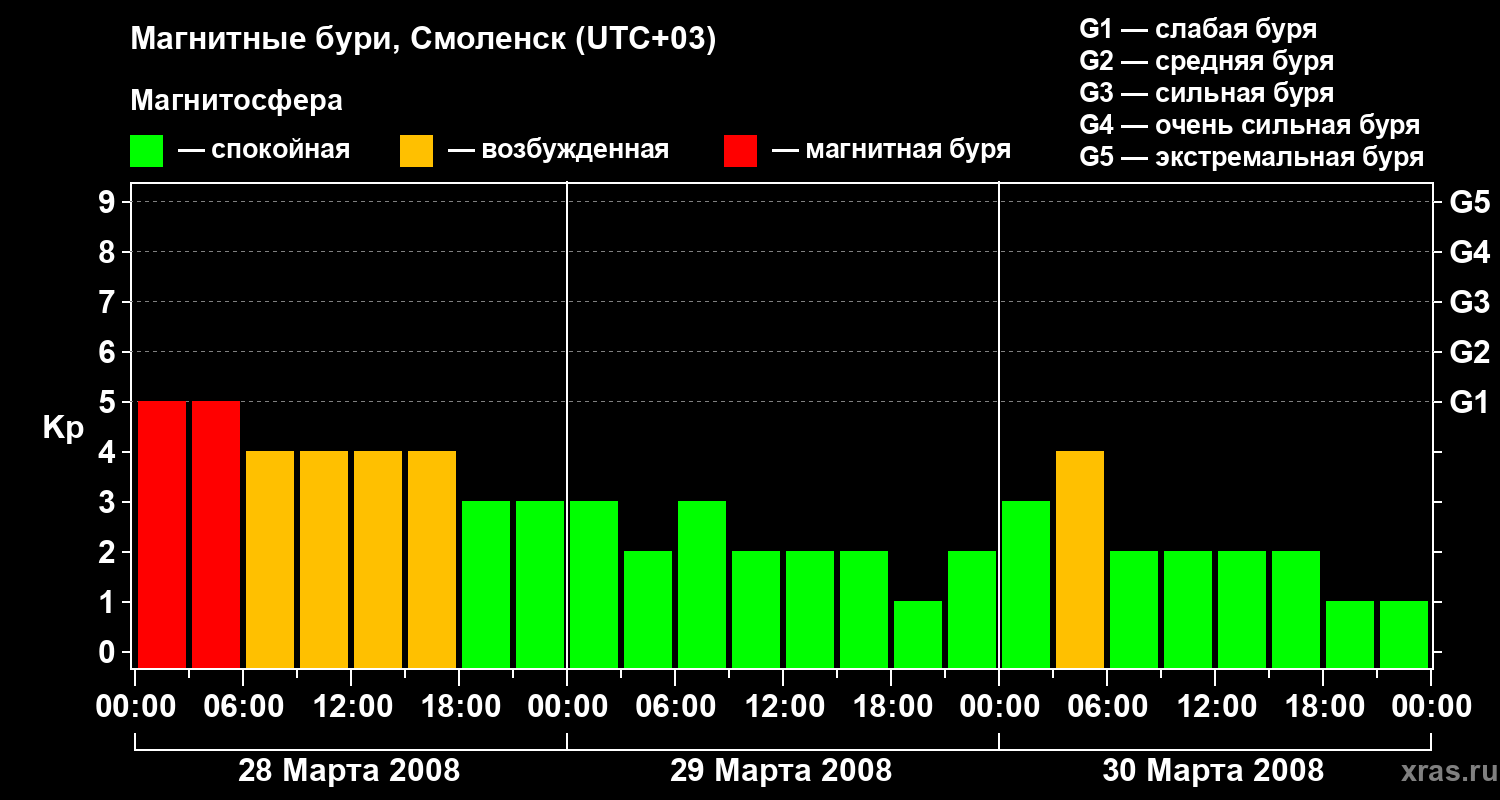This screenshot has height=800, width=1500.
Task: Click the orange bar for 09:00–12:00 on 28 March
Action: pyautogui.click(x=324, y=559)
